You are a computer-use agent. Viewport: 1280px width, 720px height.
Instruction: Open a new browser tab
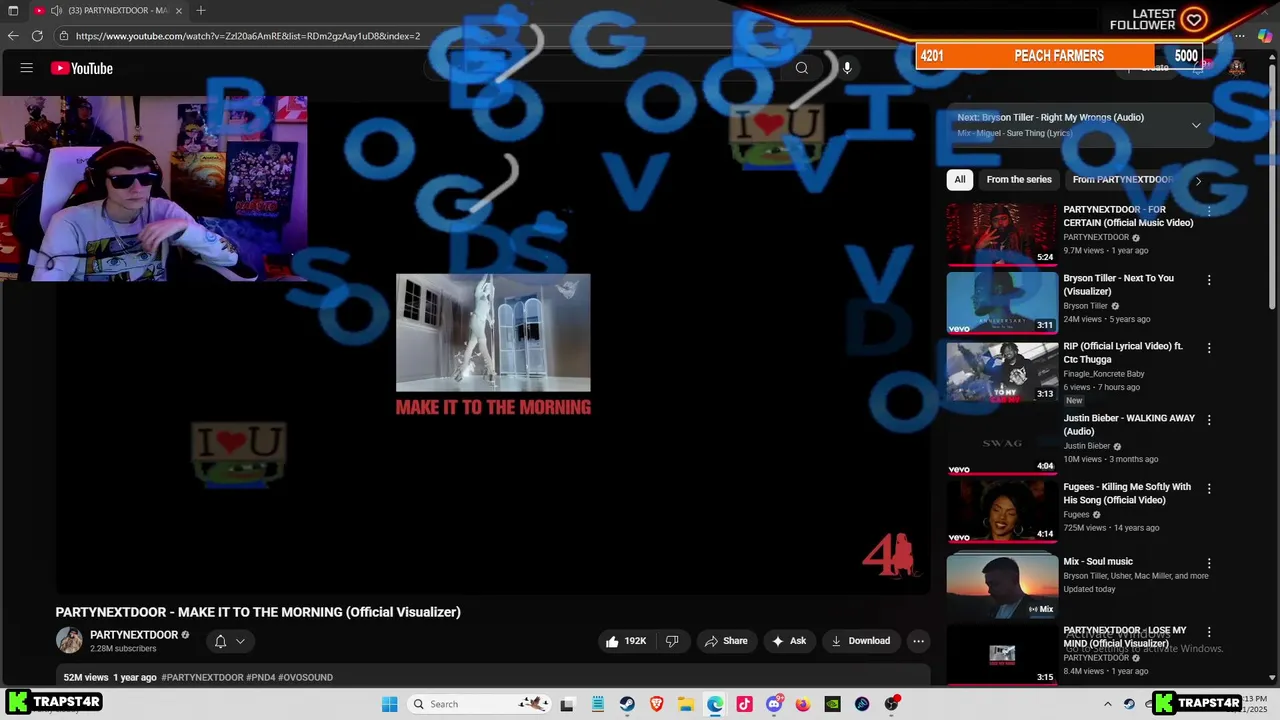(201, 10)
